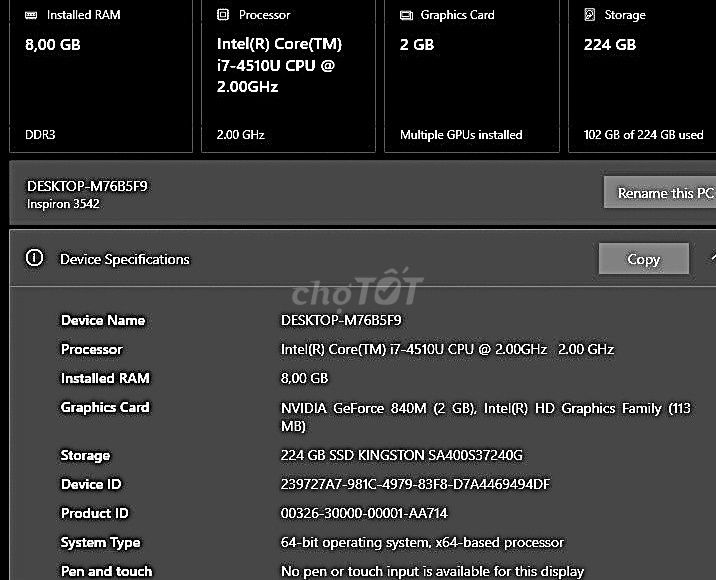Select the Device ID label
Viewport: 716px width, 580px height.
(x=91, y=484)
